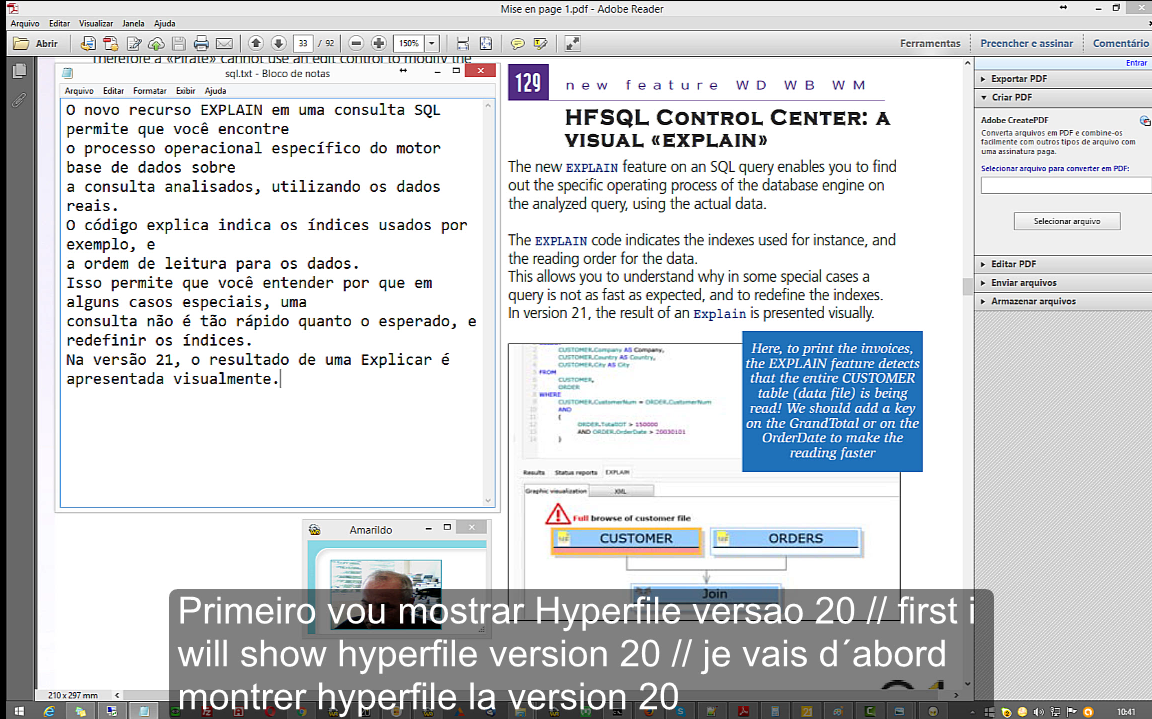The width and height of the screenshot is (1152, 719).
Task: Open the Janela menu in Adobe Reader
Action: [133, 24]
